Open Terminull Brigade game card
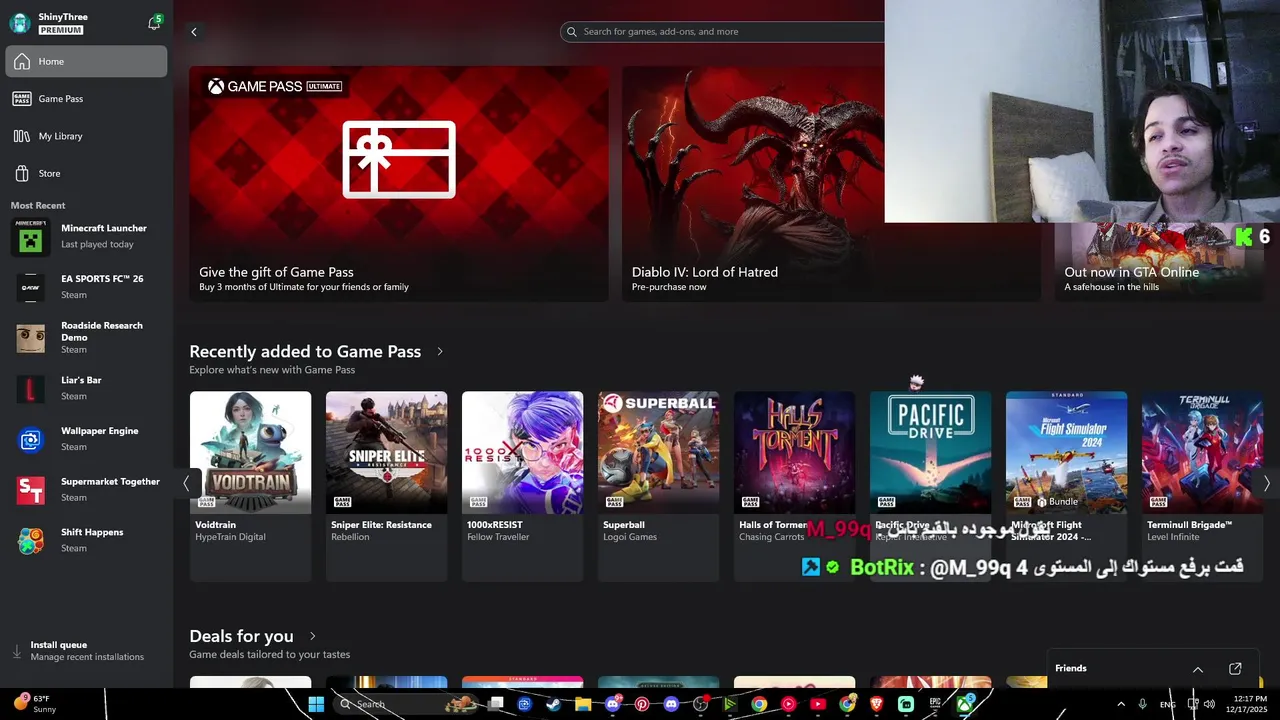This screenshot has width=1280, height=720. point(1202,486)
